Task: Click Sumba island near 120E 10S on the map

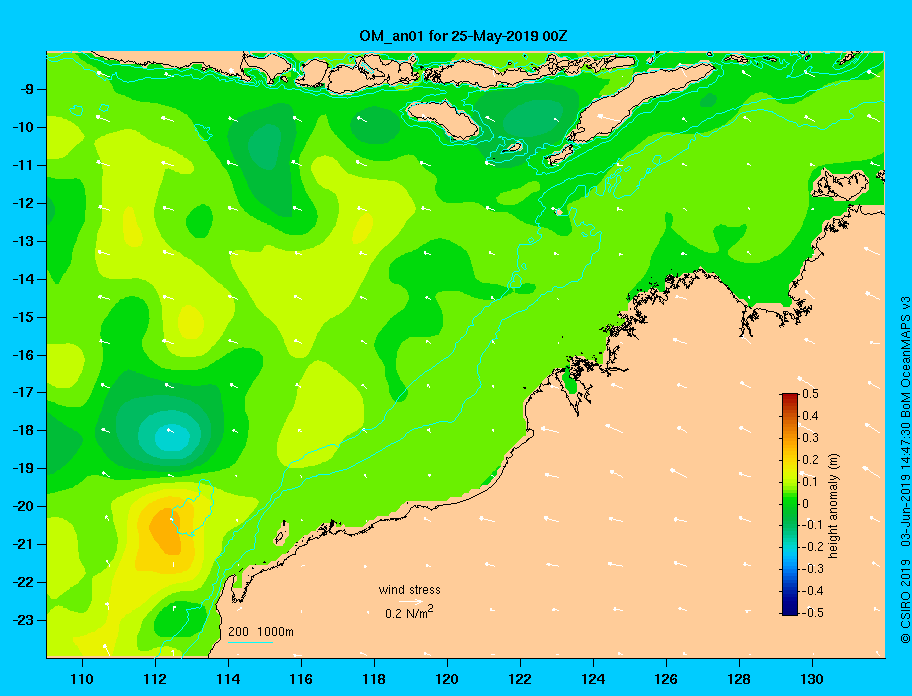Action: point(443,120)
